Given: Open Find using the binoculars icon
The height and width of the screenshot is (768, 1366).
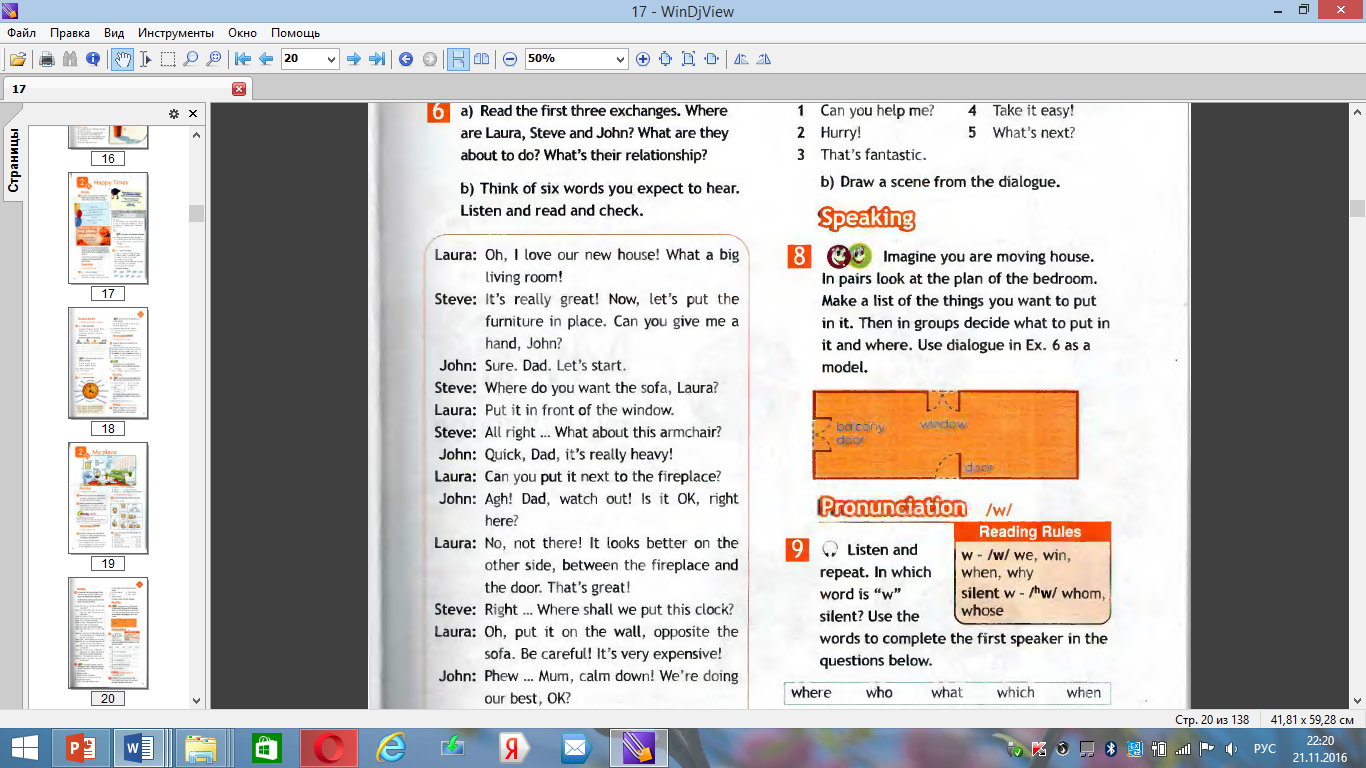Looking at the screenshot, I should (70, 59).
